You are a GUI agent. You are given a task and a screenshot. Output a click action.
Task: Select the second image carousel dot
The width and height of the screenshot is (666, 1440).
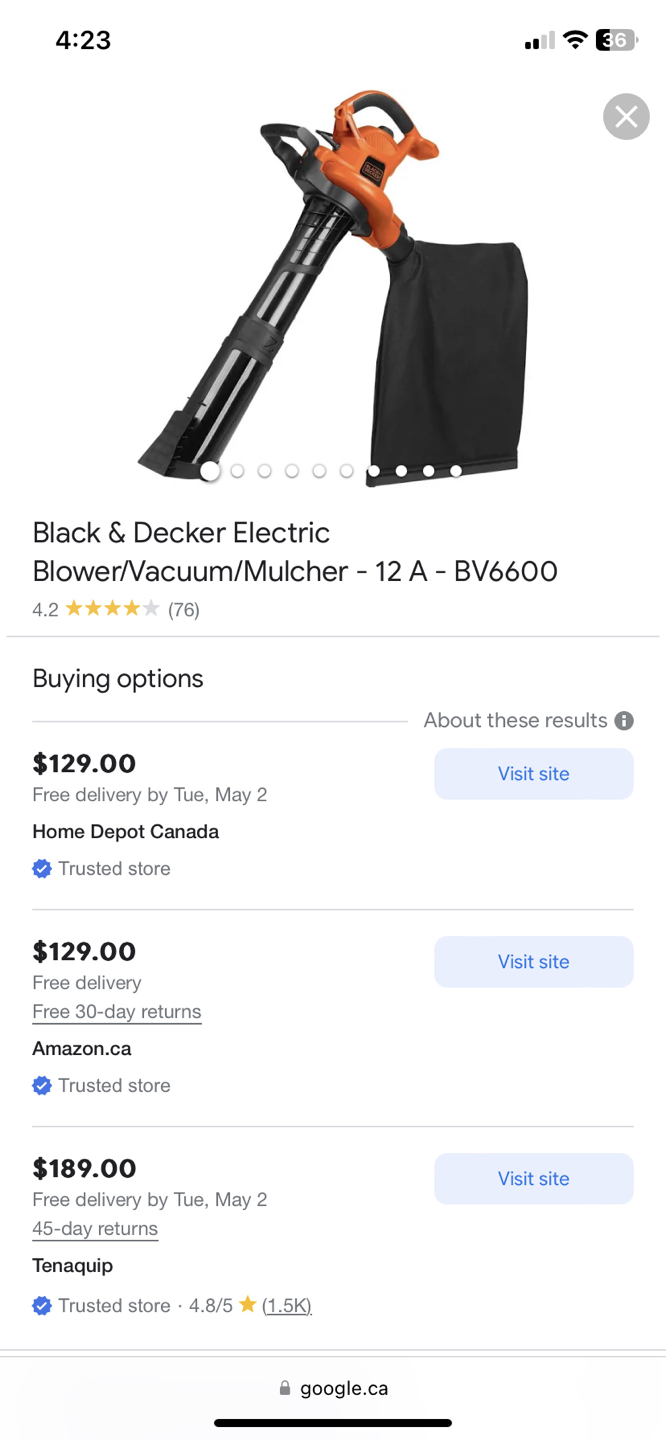click(237, 471)
